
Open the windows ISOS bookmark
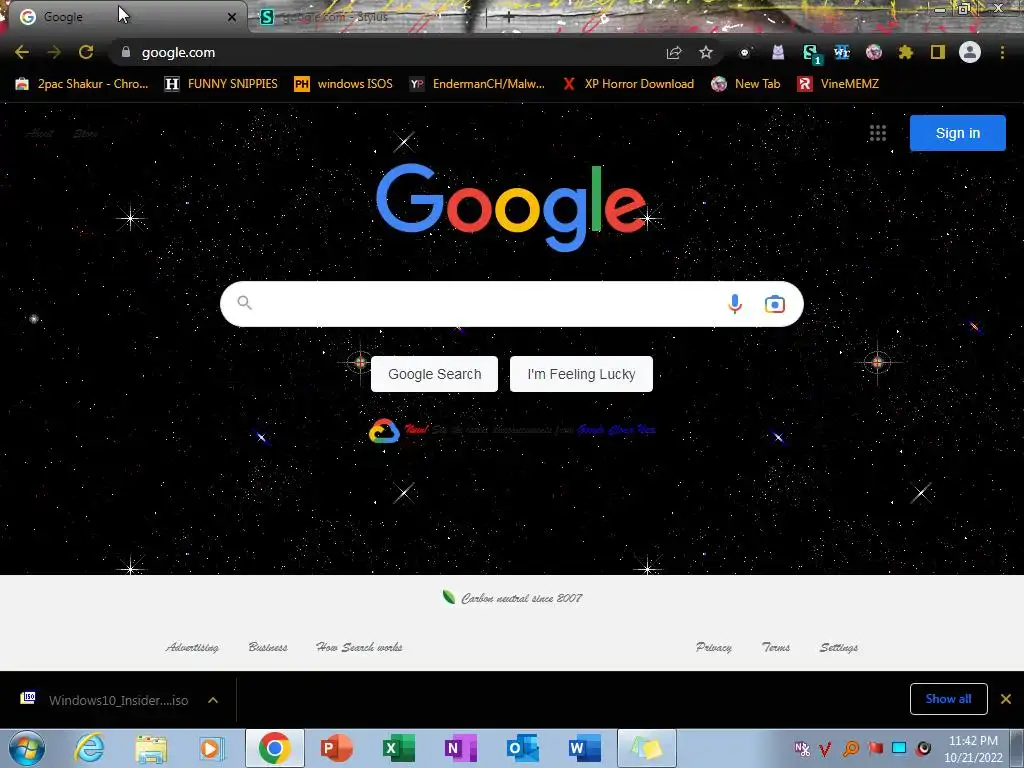click(x=344, y=84)
